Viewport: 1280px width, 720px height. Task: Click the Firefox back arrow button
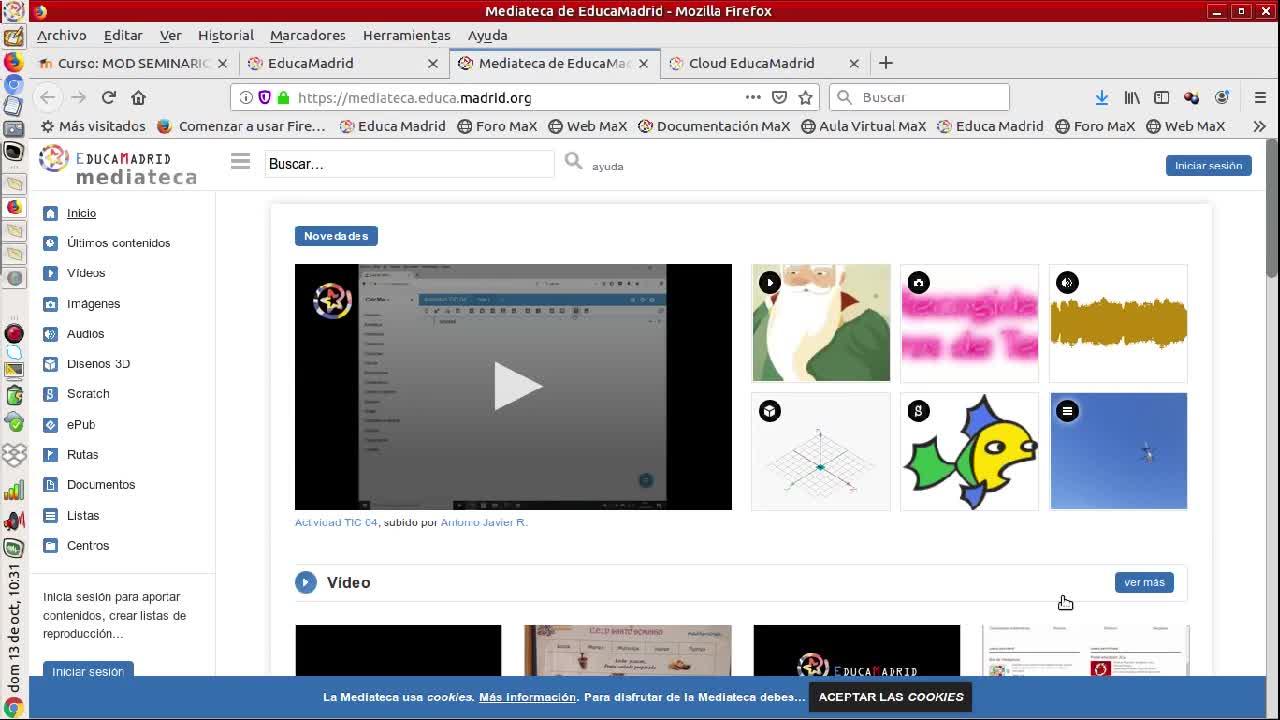pos(47,97)
